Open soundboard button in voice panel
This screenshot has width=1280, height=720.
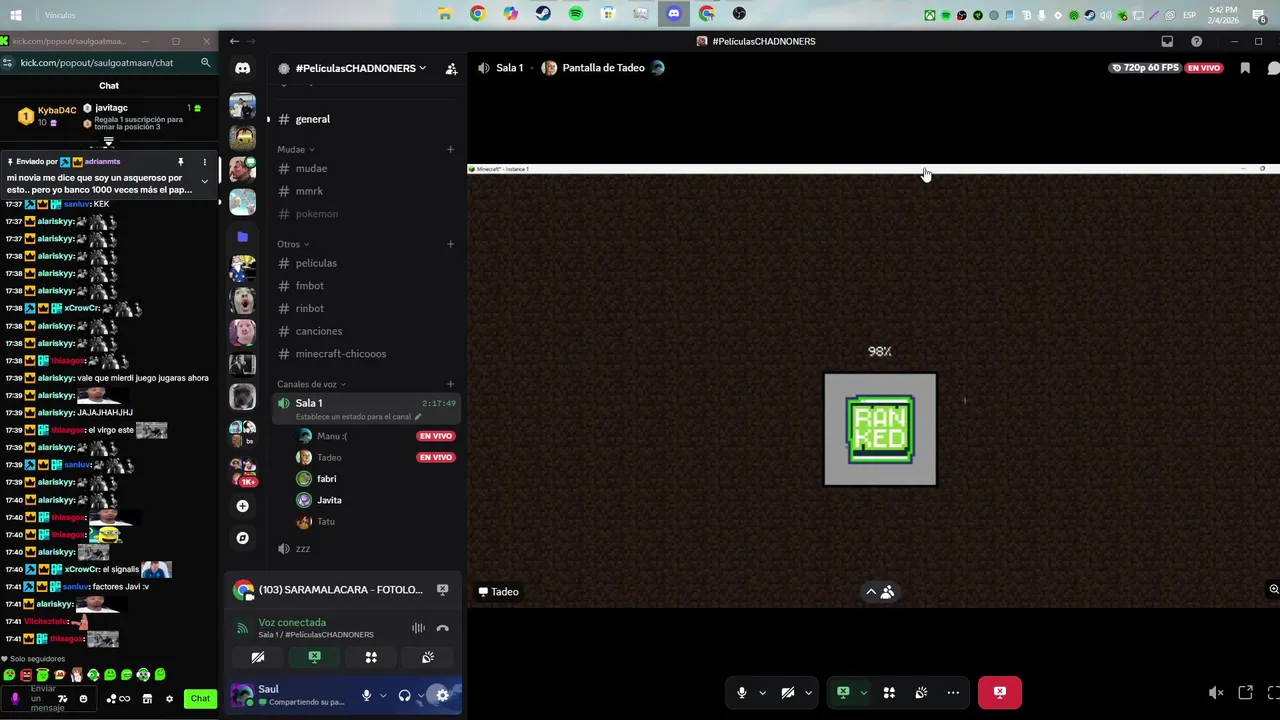[x=428, y=657]
